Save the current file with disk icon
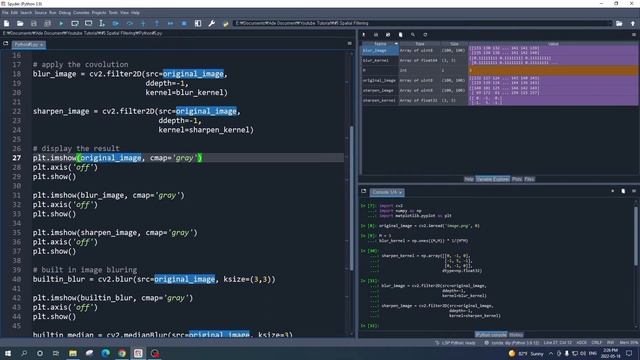 (34, 24)
